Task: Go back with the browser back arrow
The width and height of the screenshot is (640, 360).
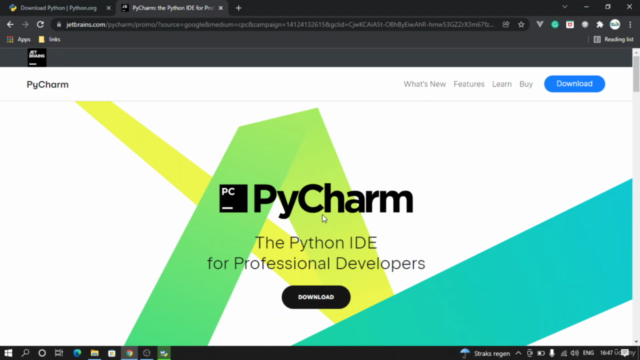Action: point(10,24)
